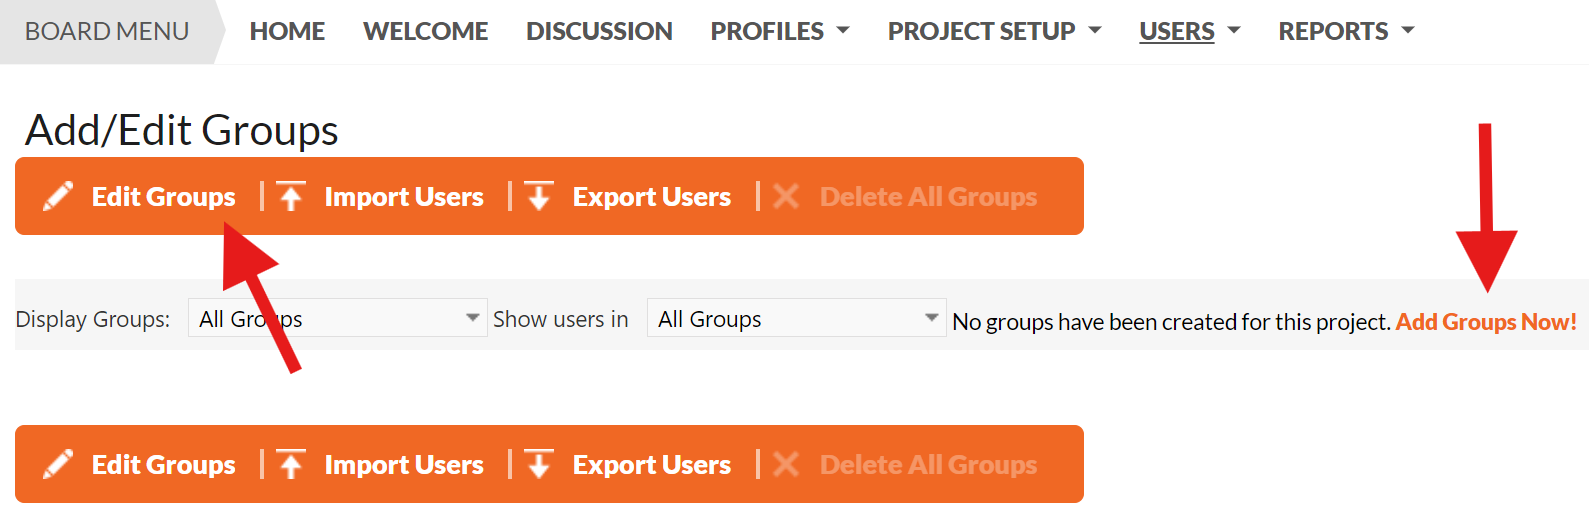Click the X icon beside bottom Delete All Groups

tap(786, 464)
